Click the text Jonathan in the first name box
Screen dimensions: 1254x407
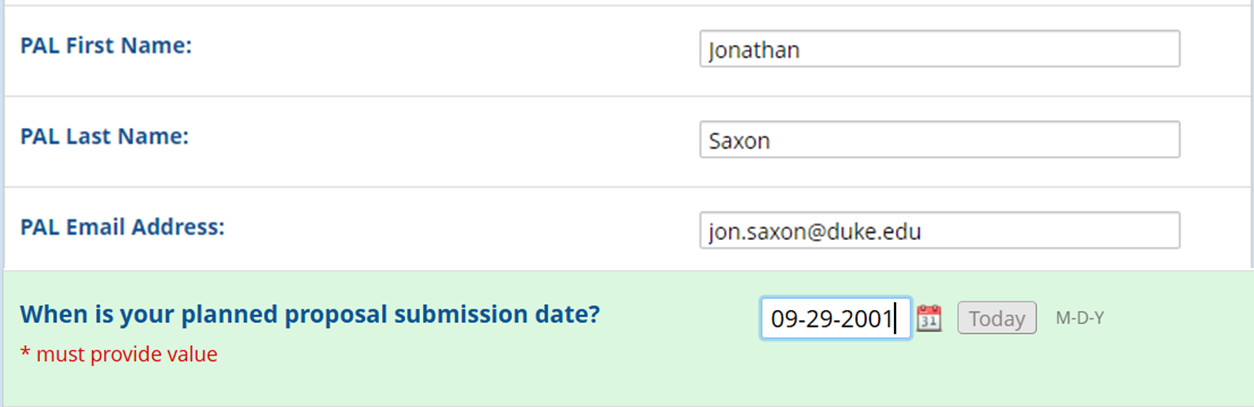pos(754,50)
